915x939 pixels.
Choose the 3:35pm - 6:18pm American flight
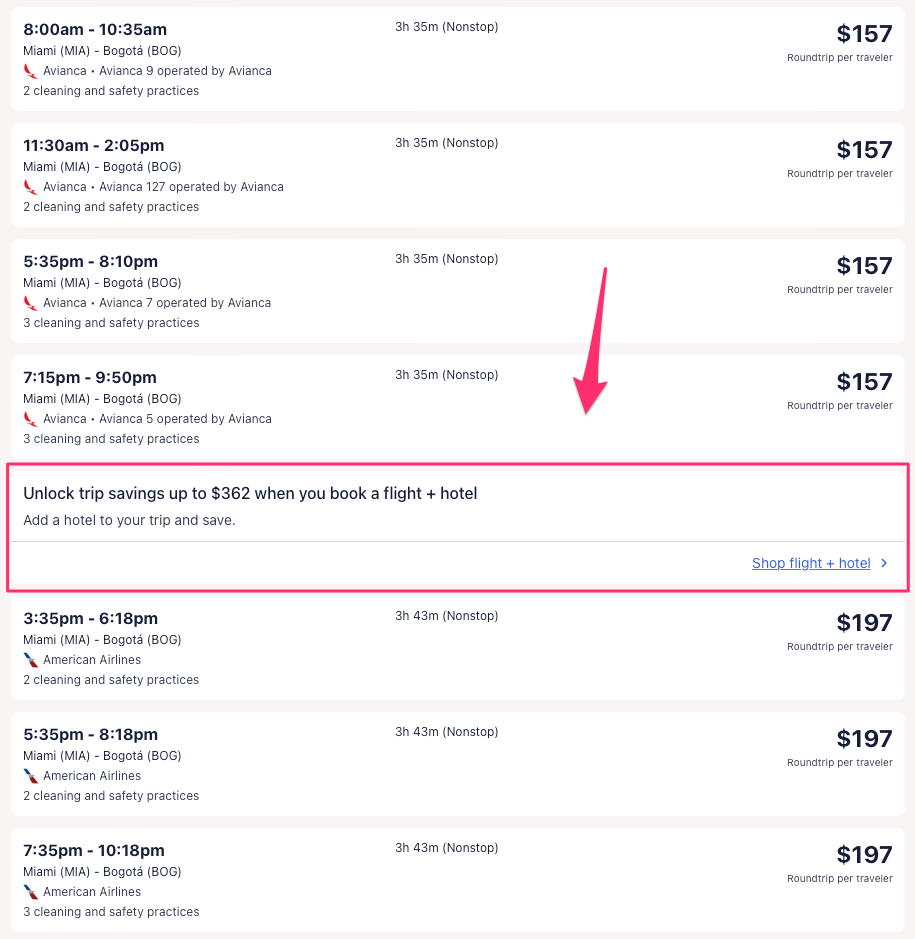coord(90,619)
